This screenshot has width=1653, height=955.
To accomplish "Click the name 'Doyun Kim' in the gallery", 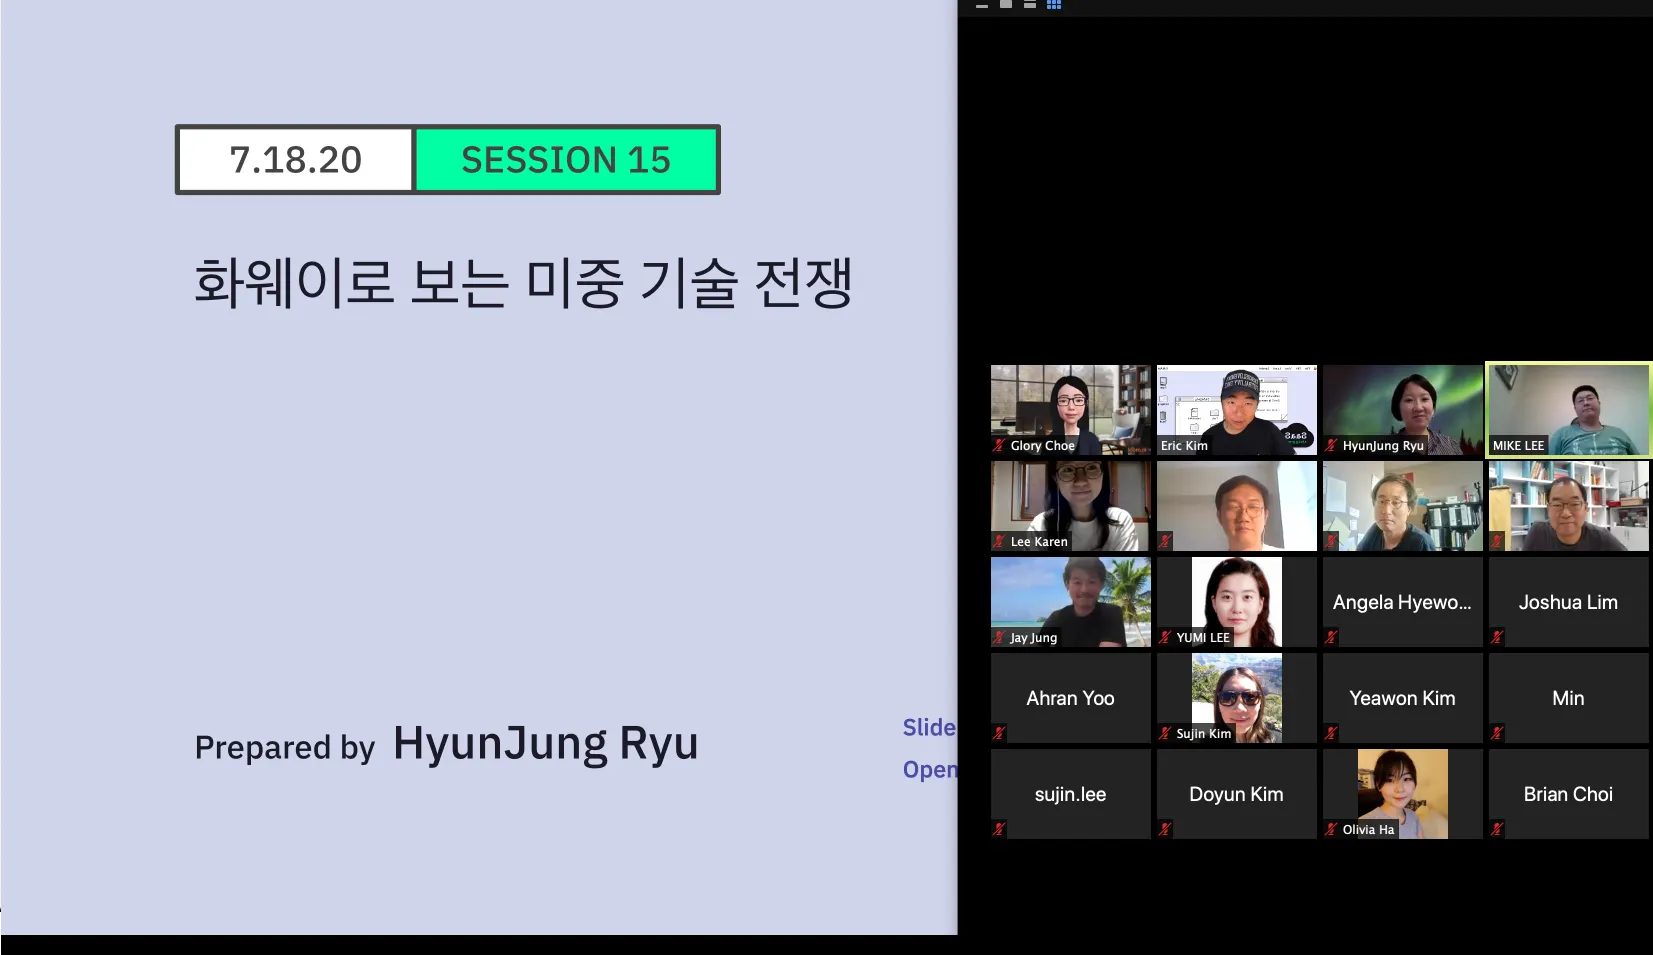I will (x=1236, y=795).
